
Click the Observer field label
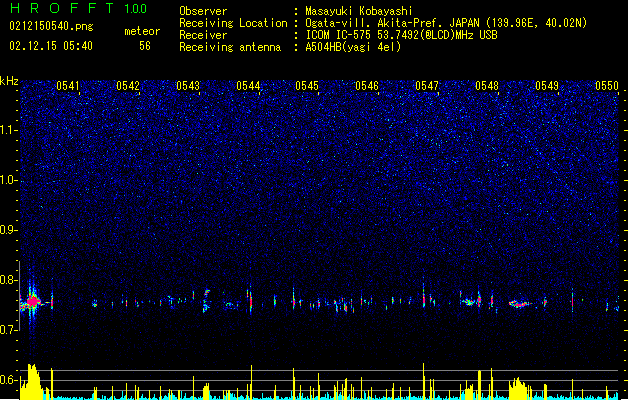point(203,11)
